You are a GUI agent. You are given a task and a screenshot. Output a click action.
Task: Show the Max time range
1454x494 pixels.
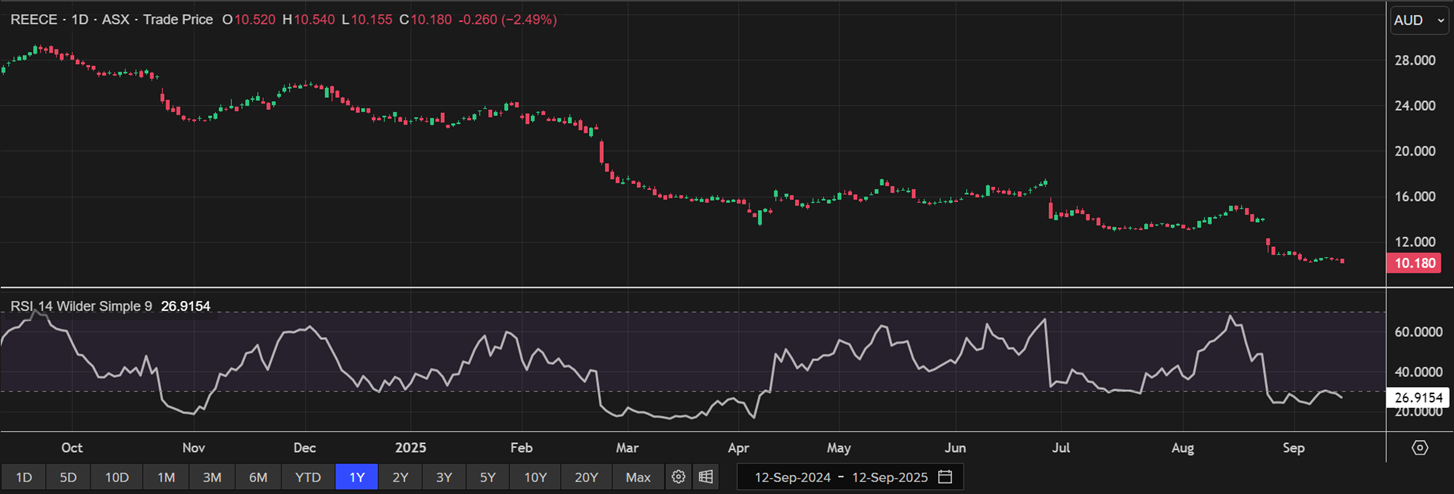coord(638,477)
